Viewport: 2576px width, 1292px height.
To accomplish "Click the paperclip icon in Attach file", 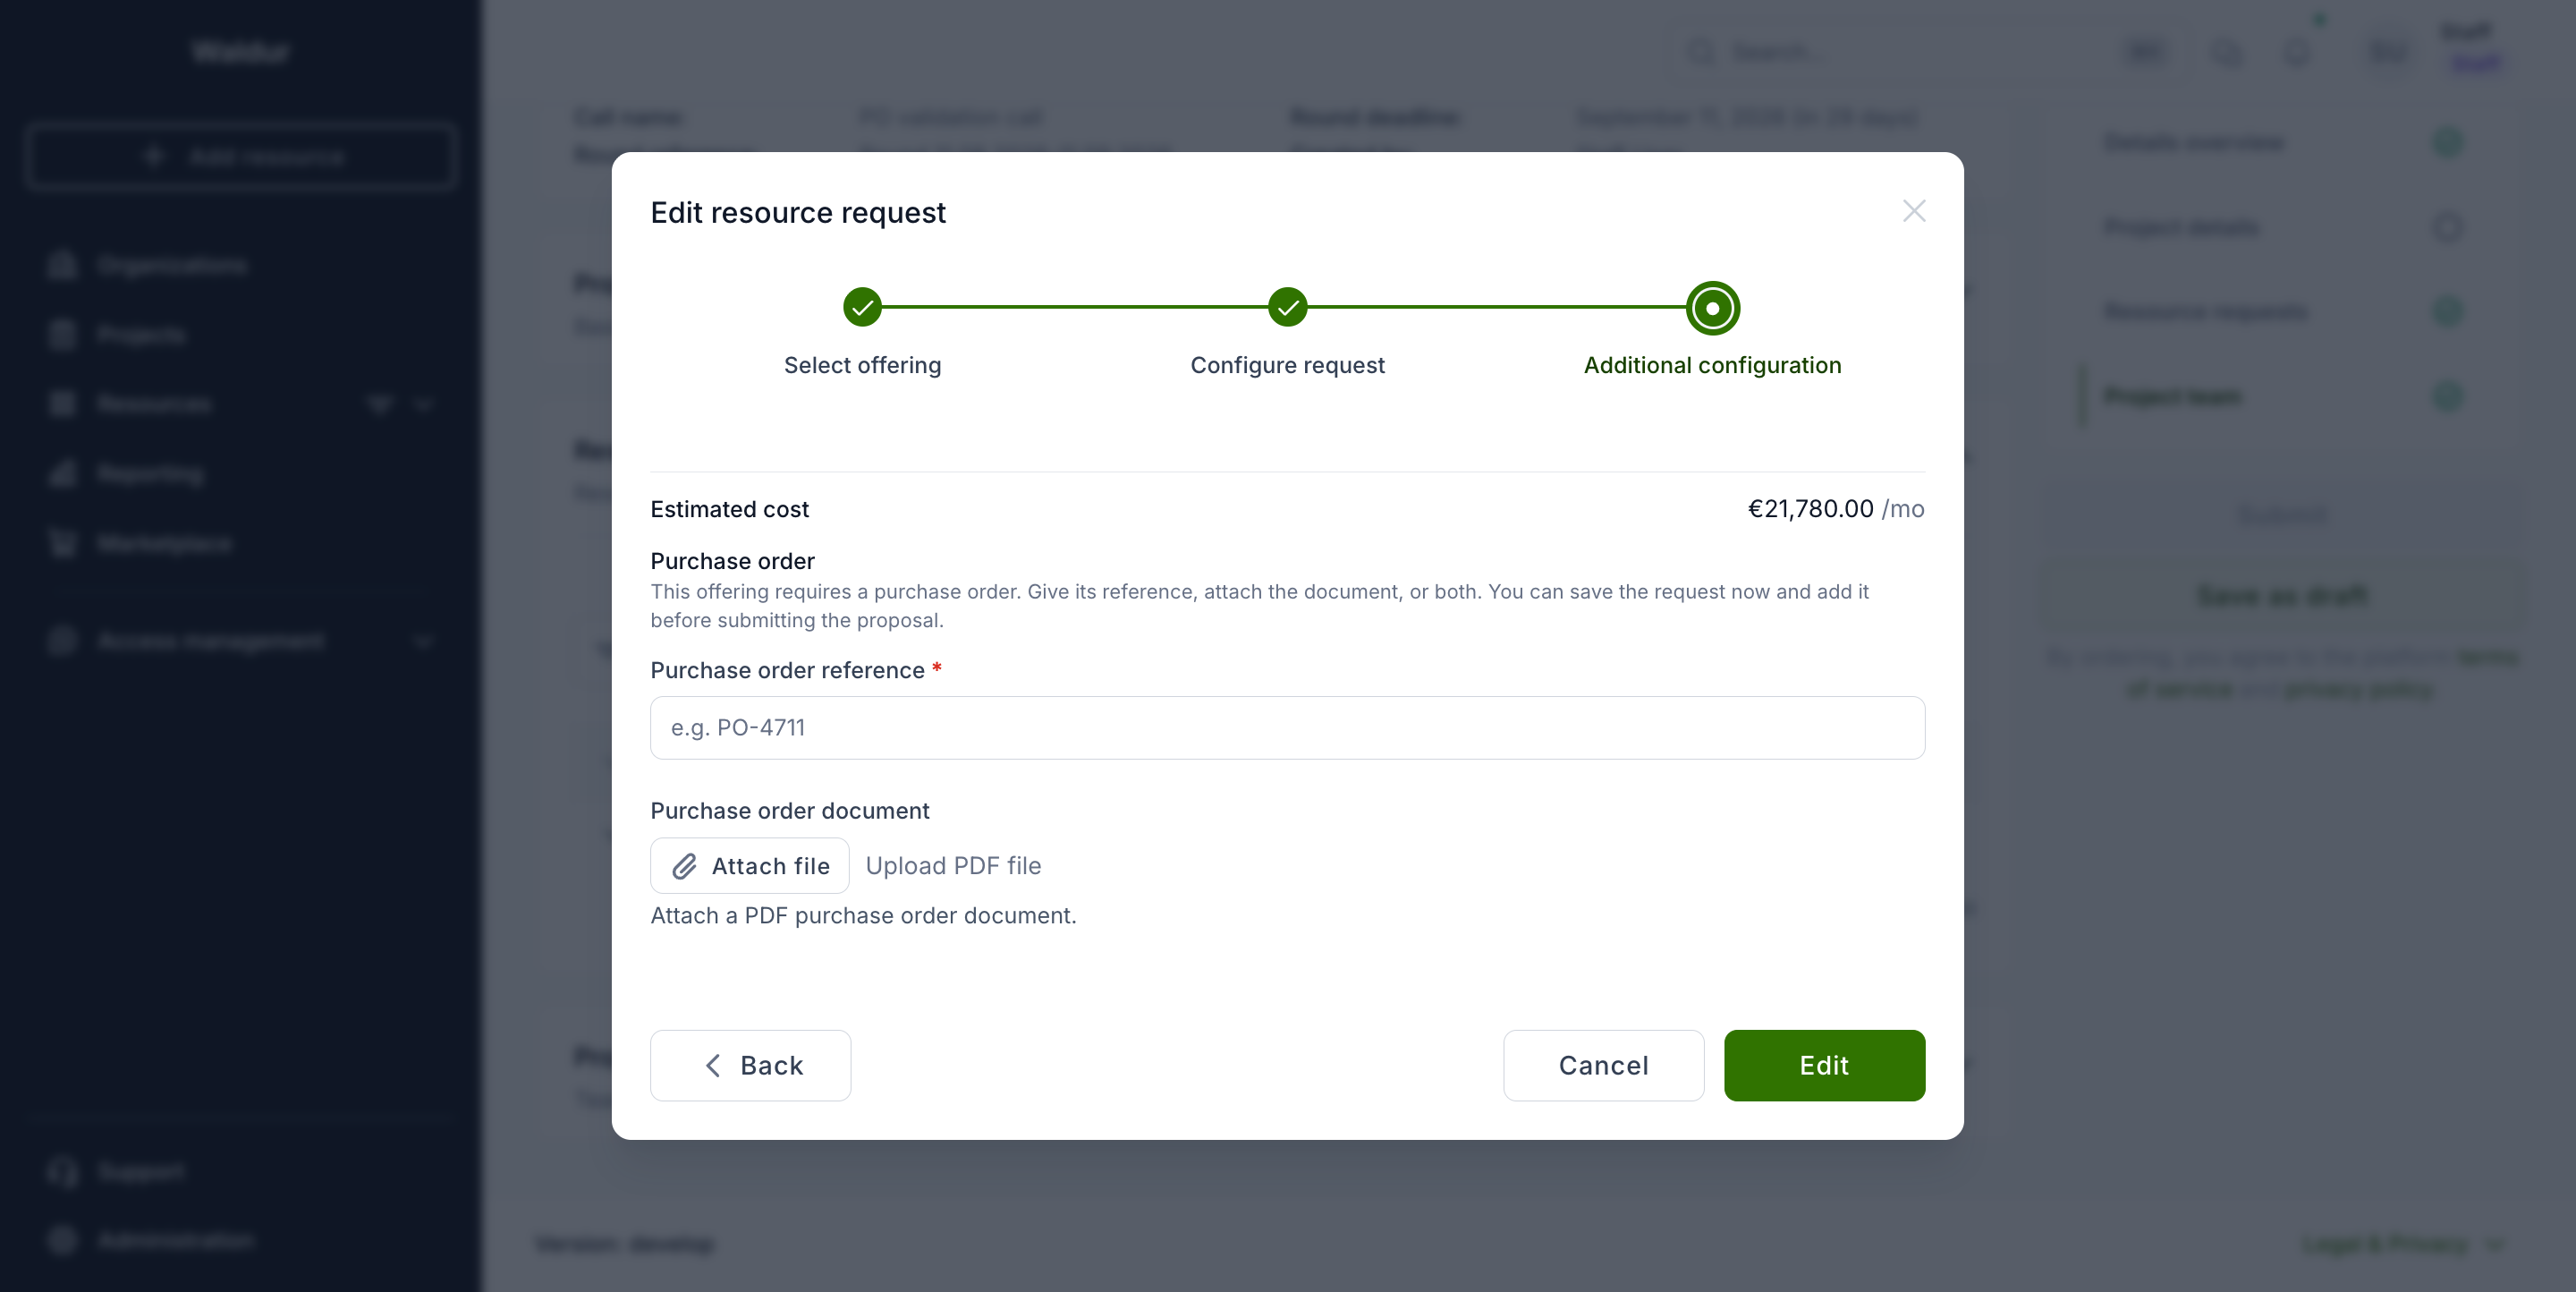I will tap(684, 866).
